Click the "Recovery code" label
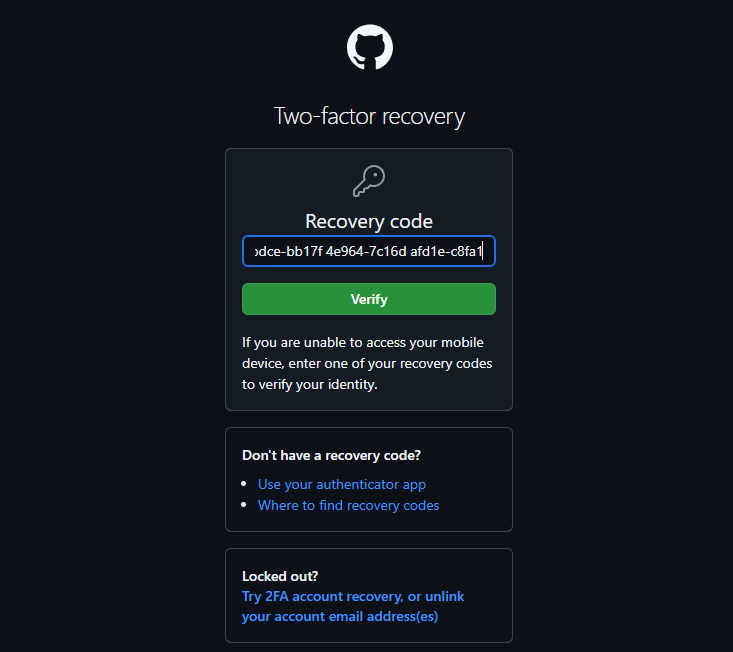This screenshot has height=652, width=733. [x=369, y=221]
